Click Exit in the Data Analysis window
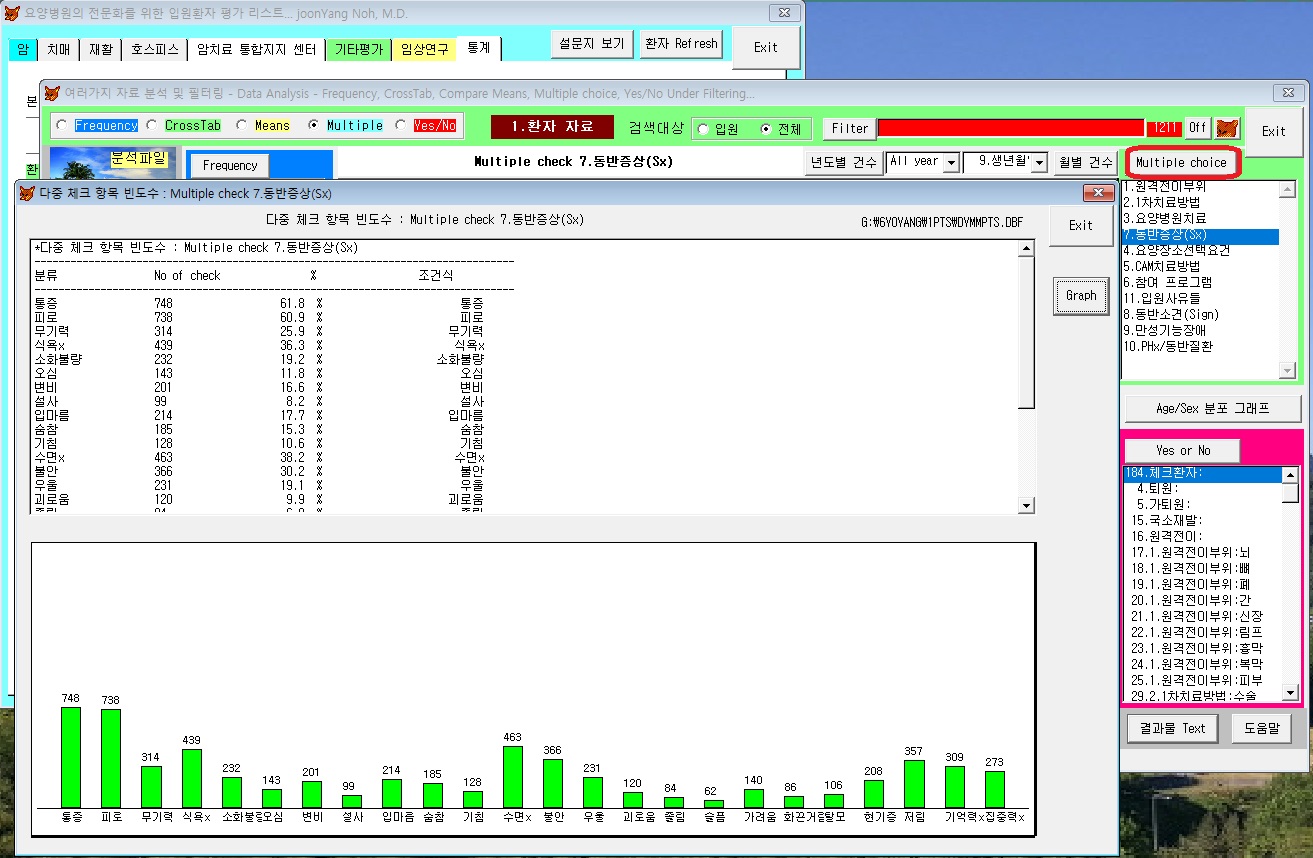This screenshot has height=858, width=1313. pos(1274,131)
